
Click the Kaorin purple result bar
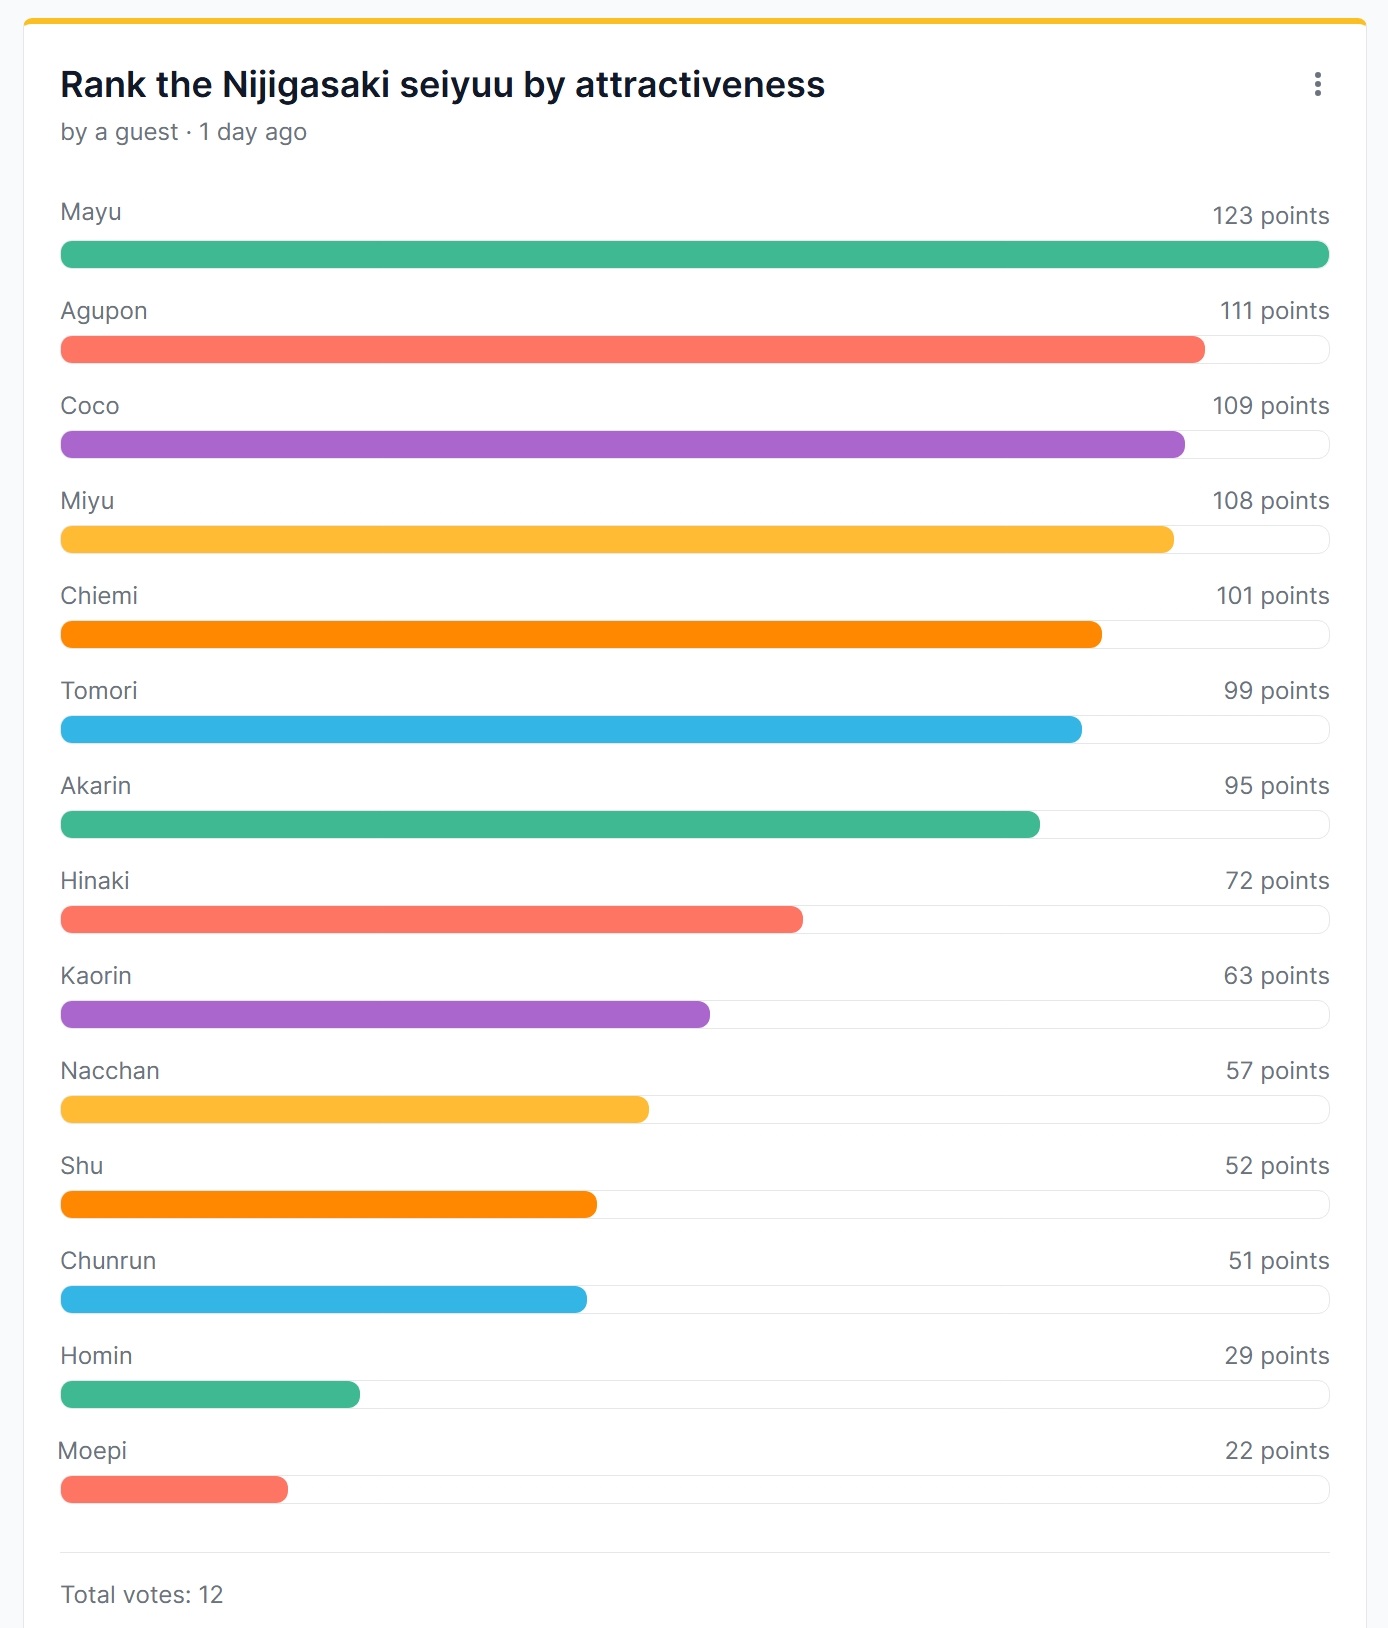pos(385,1015)
